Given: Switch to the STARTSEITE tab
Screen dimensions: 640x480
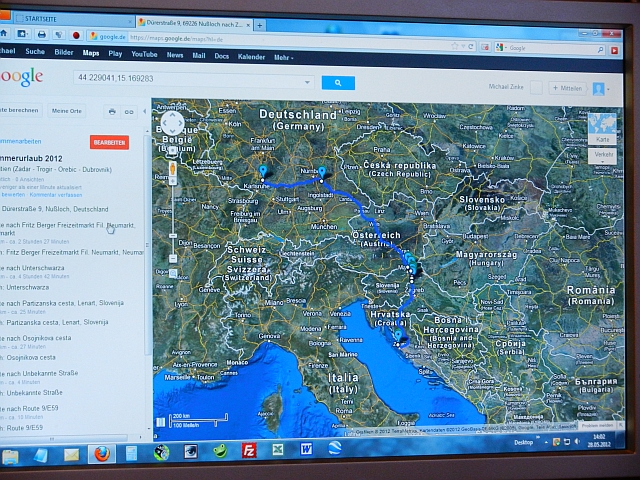Looking at the screenshot, I should coord(73,19).
